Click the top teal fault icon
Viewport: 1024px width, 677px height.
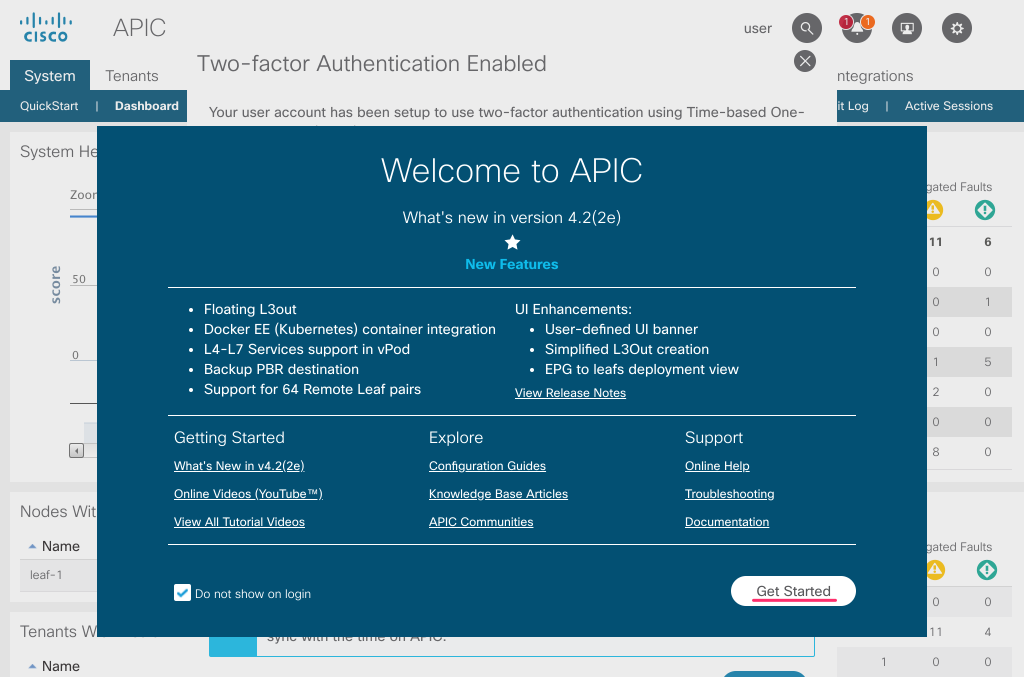coord(985,210)
